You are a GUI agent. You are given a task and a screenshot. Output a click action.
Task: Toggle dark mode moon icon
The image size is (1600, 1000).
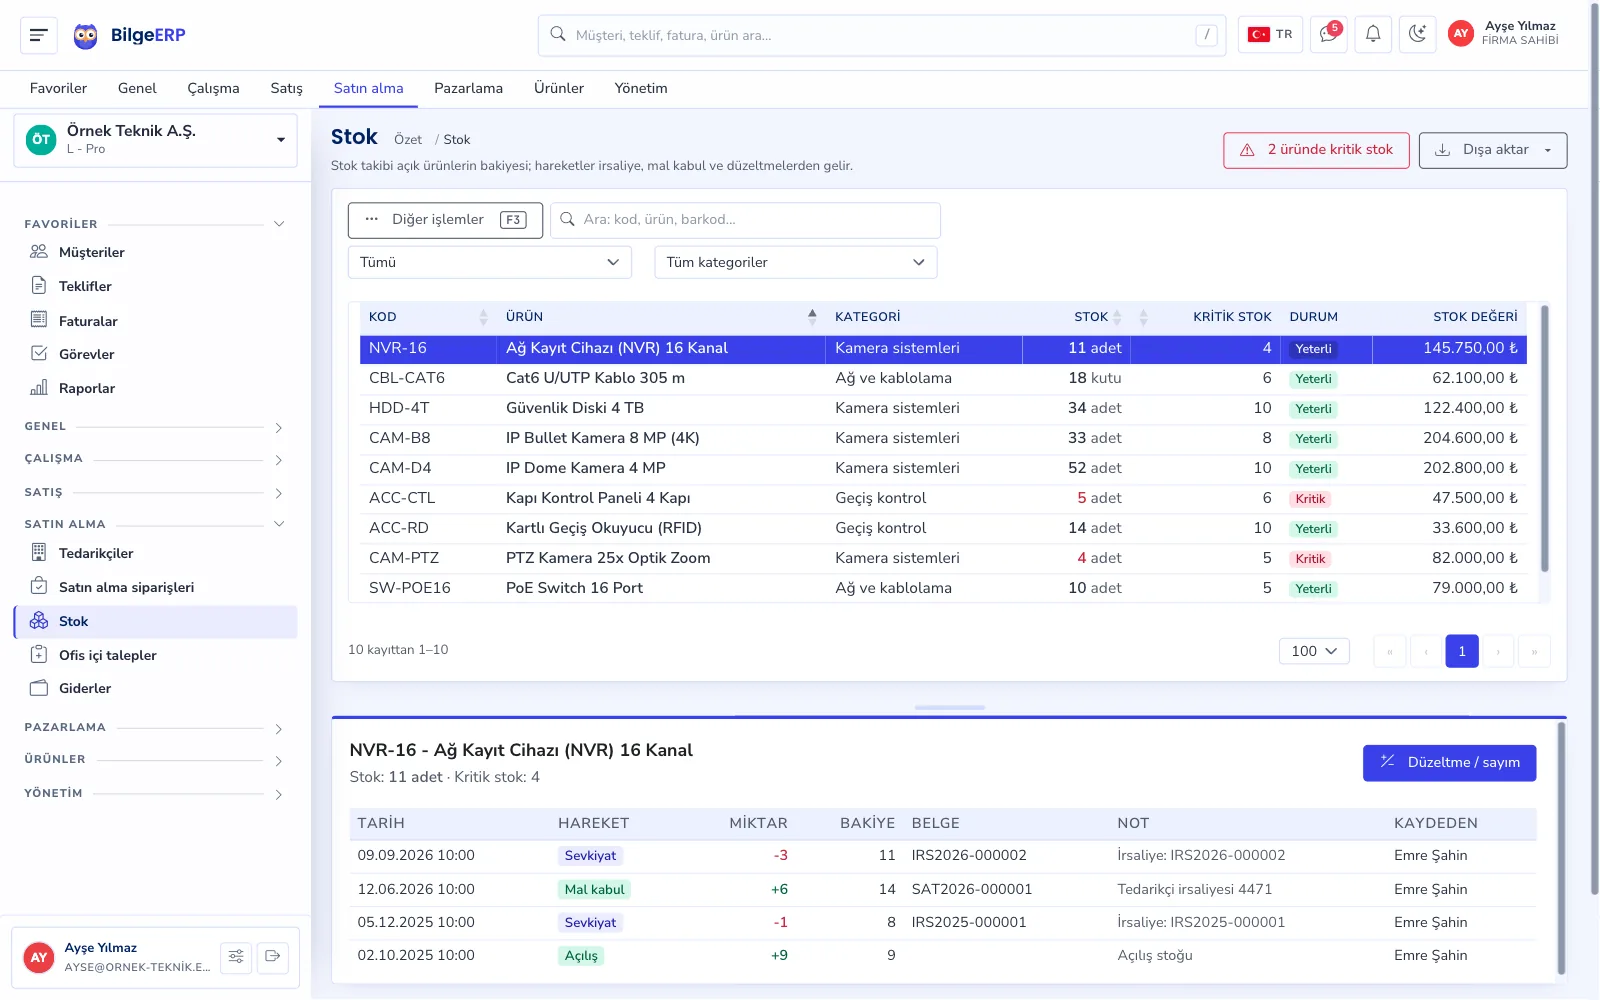pos(1417,35)
